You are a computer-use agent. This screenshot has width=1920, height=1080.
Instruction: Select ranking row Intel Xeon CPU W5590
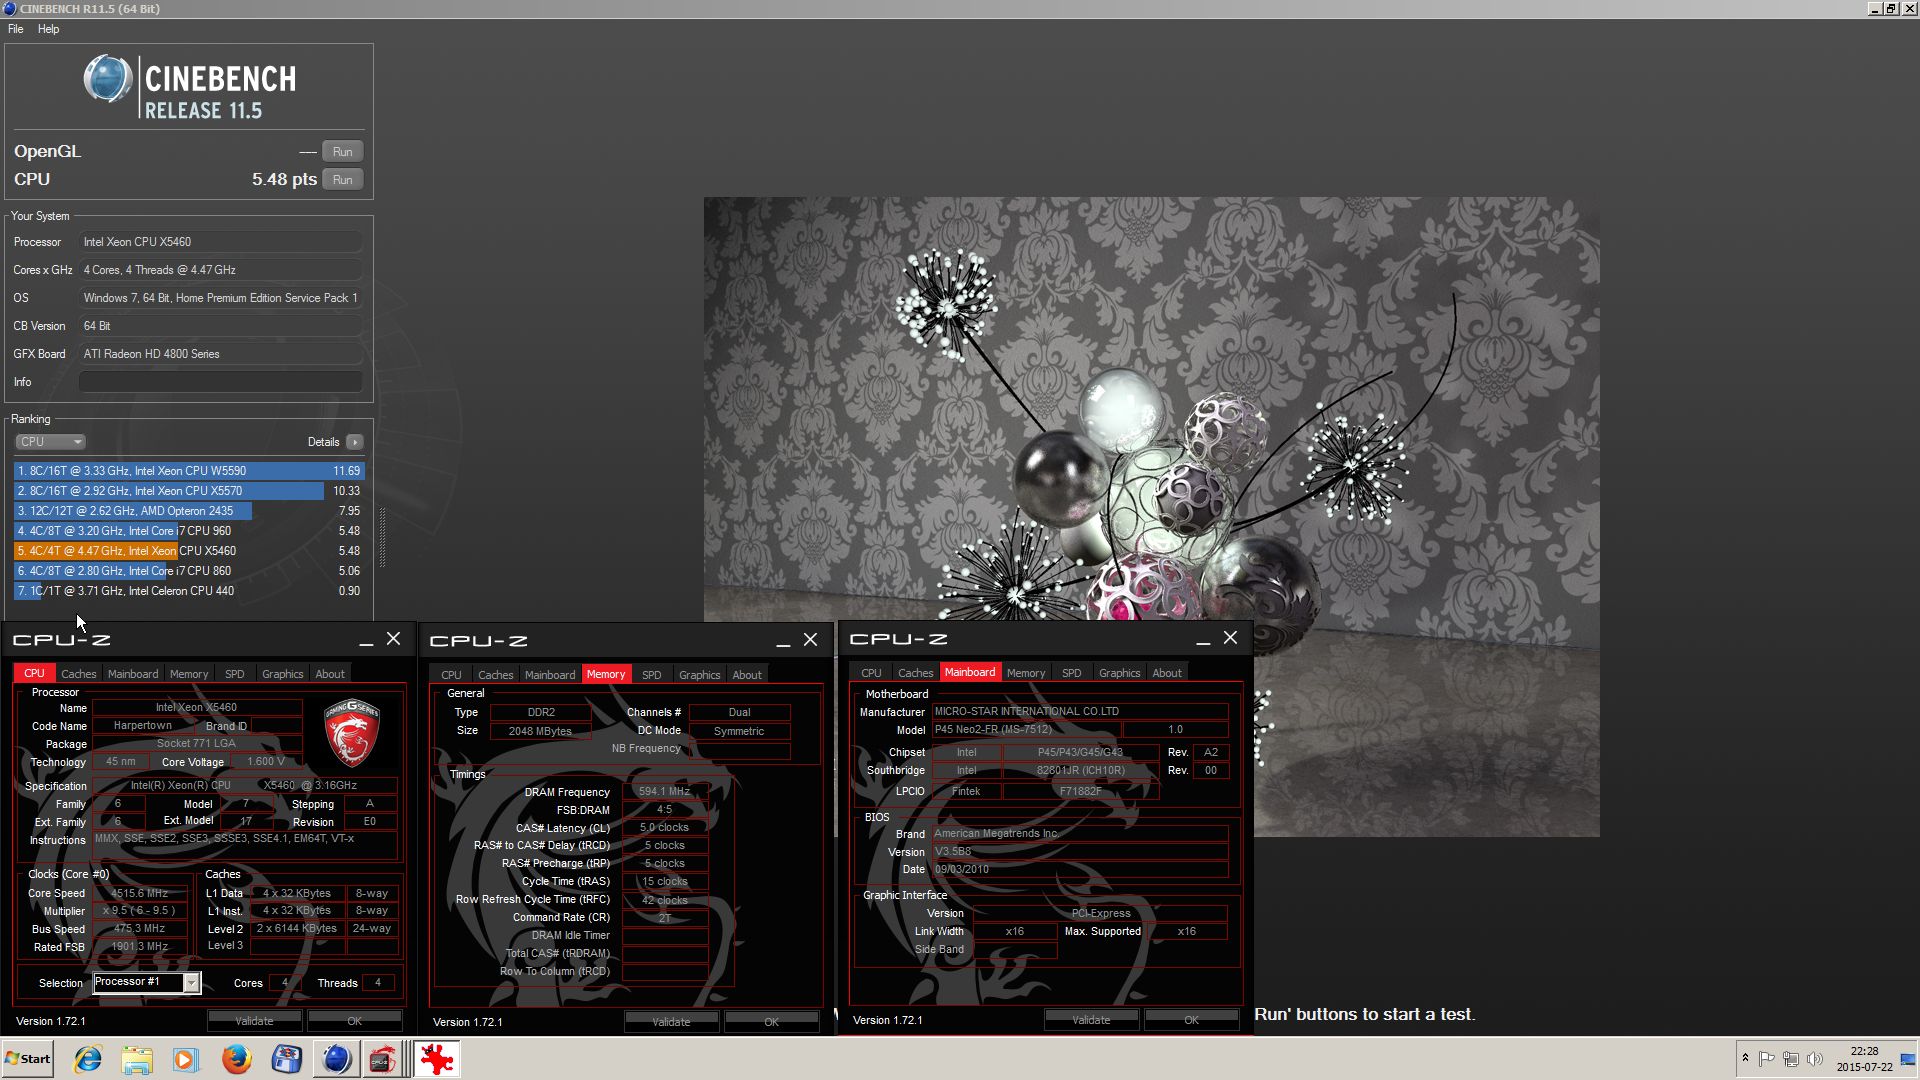tap(189, 471)
